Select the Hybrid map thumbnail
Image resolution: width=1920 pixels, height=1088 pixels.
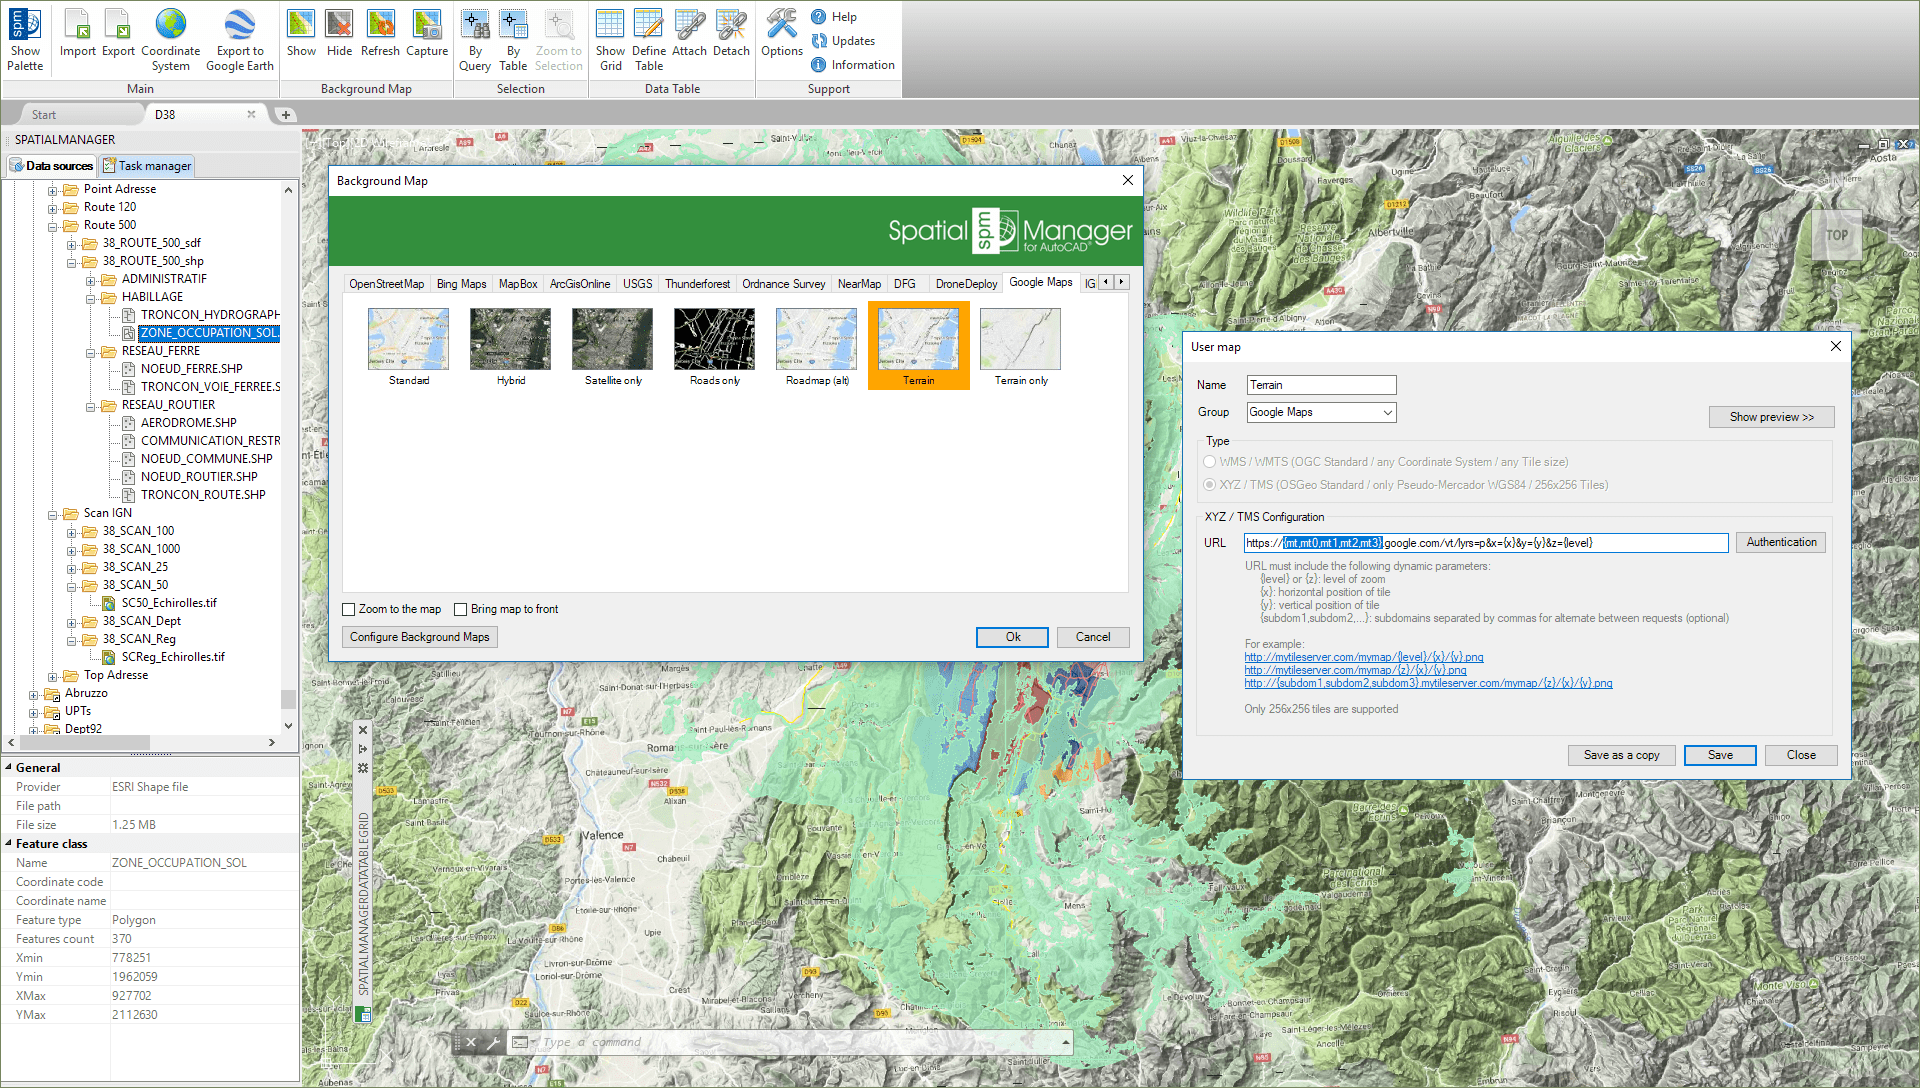(510, 347)
